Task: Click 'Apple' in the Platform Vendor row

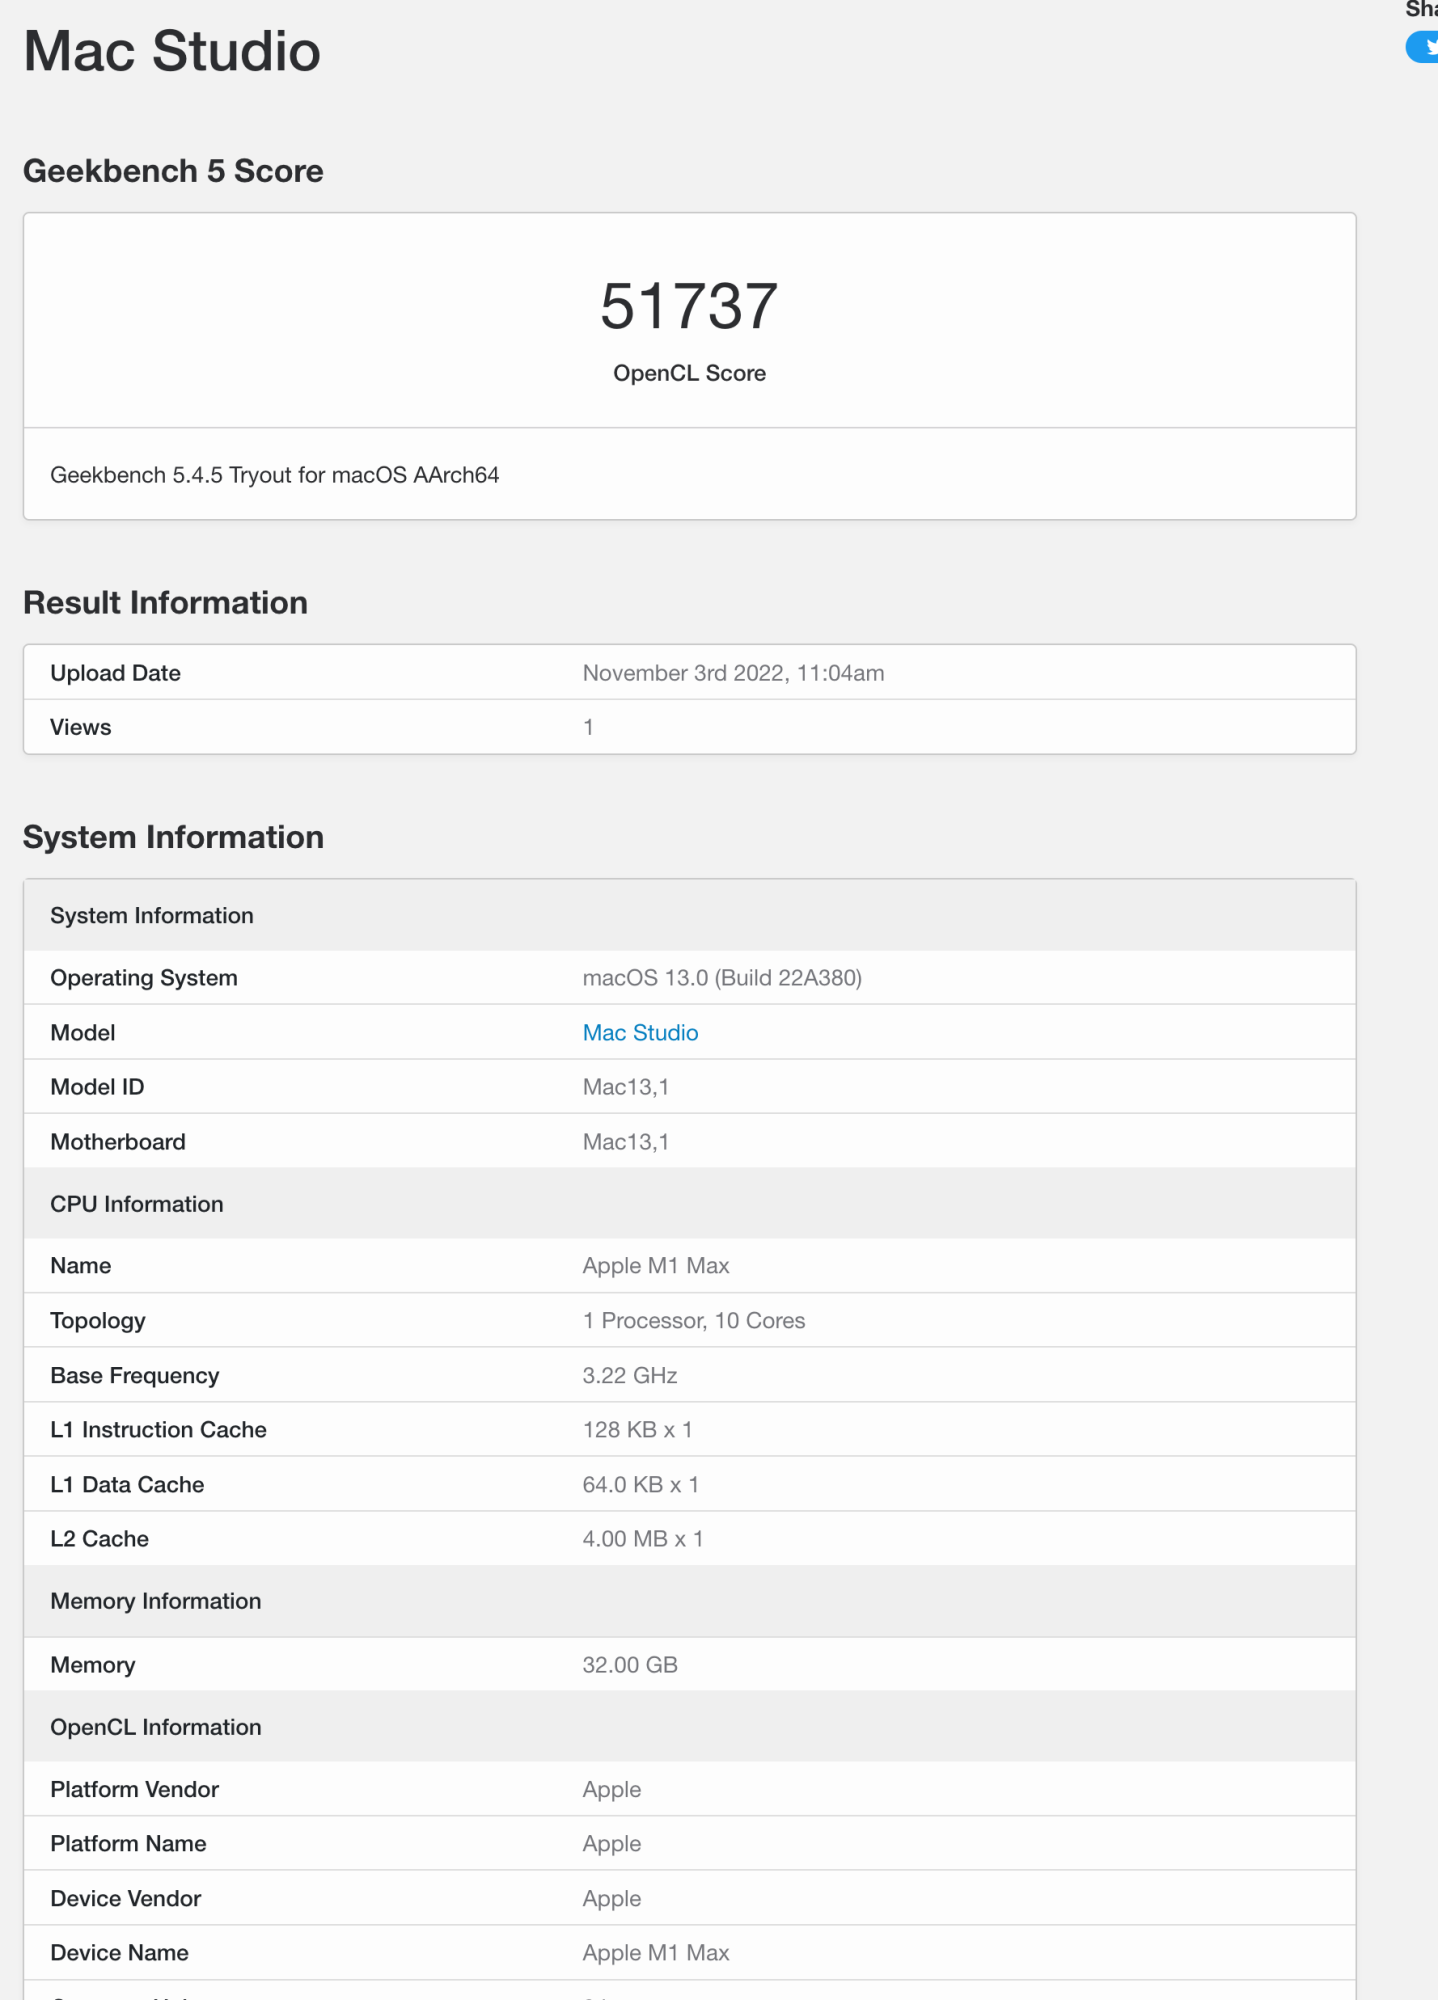Action: [x=612, y=1790]
